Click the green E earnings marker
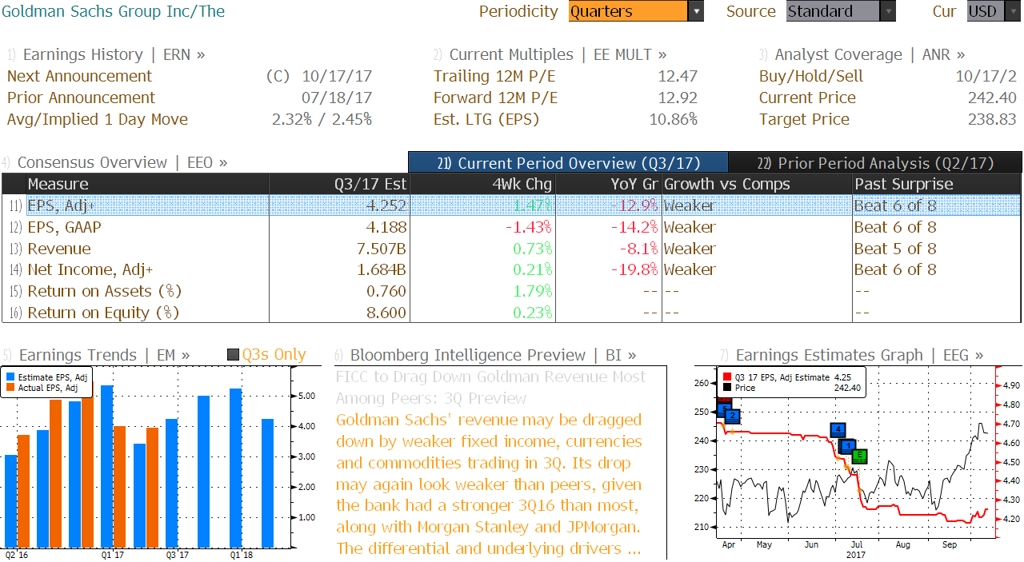 pyautogui.click(x=859, y=456)
